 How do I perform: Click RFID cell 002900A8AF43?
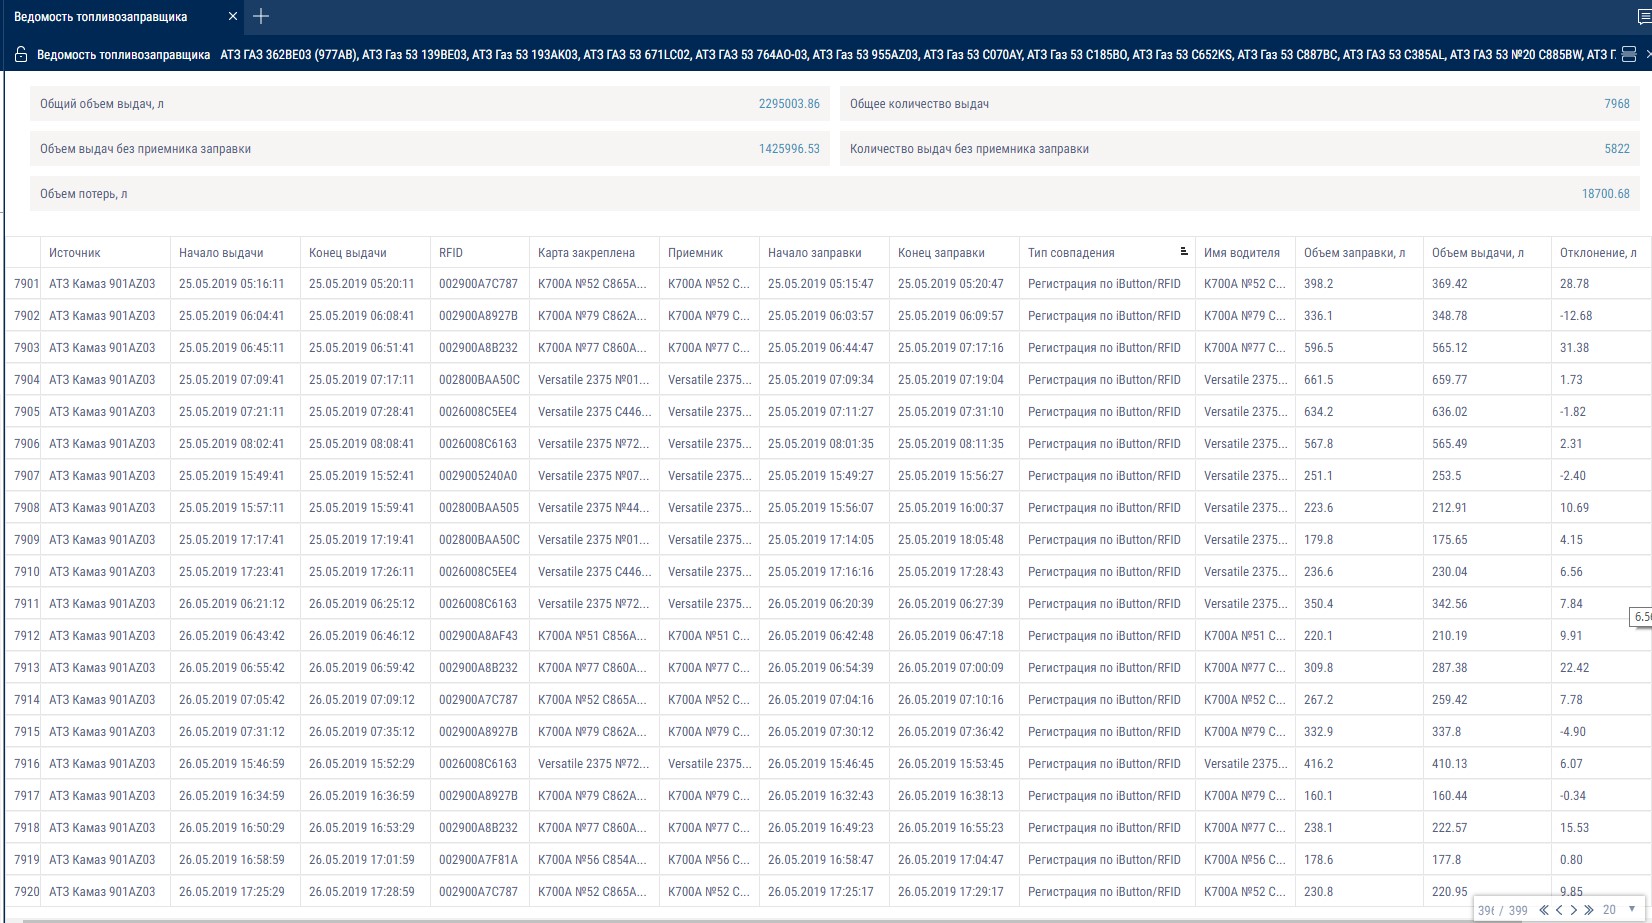coord(478,636)
